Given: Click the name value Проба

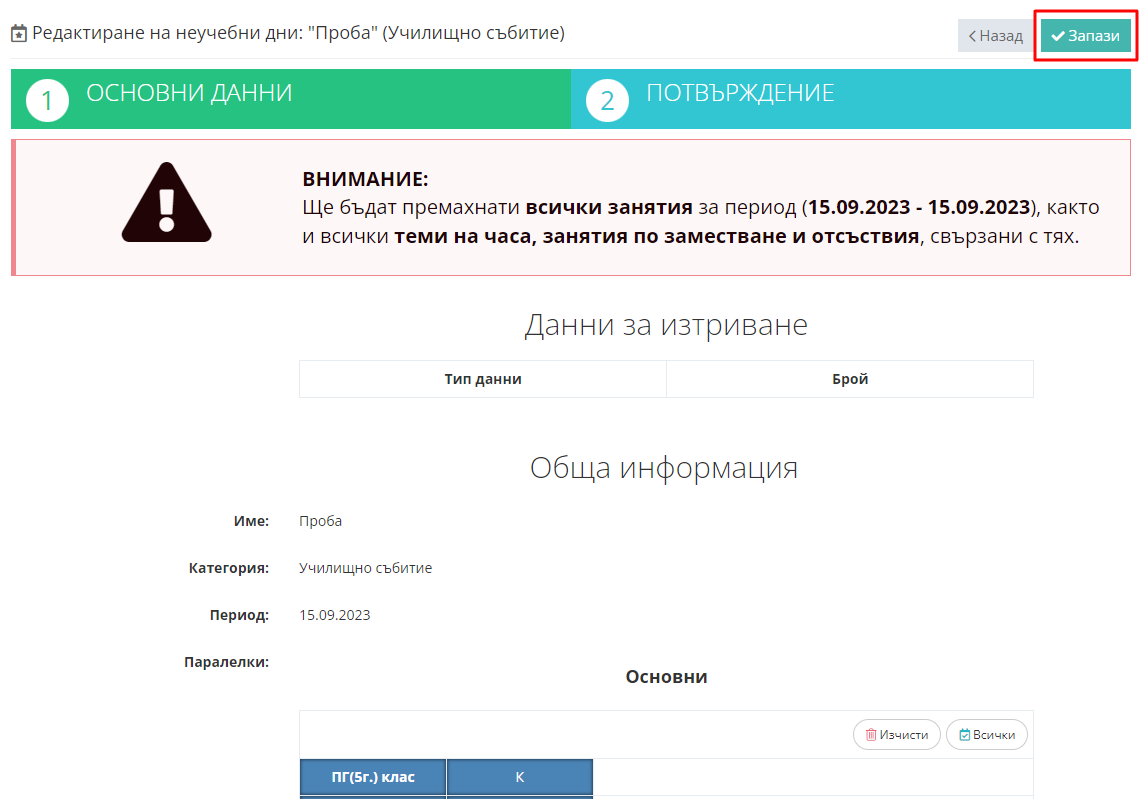Looking at the screenshot, I should (x=320, y=521).
